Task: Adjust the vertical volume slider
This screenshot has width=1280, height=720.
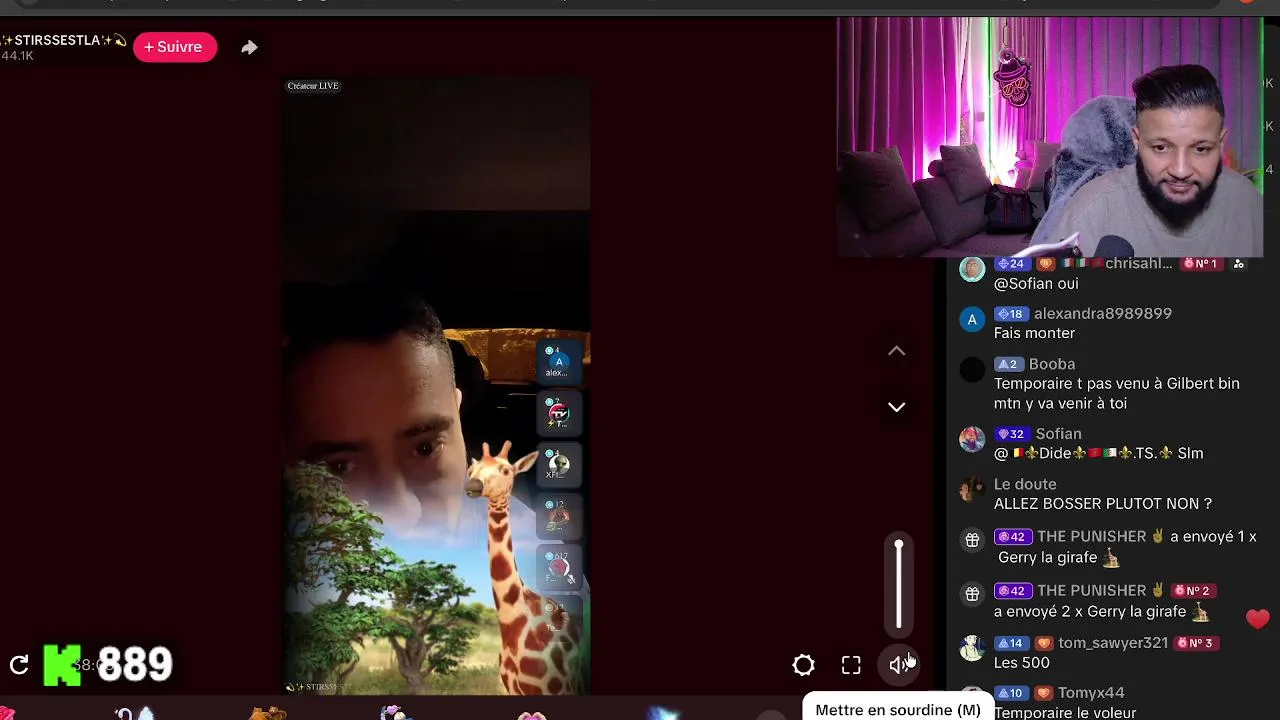Action: (x=899, y=585)
